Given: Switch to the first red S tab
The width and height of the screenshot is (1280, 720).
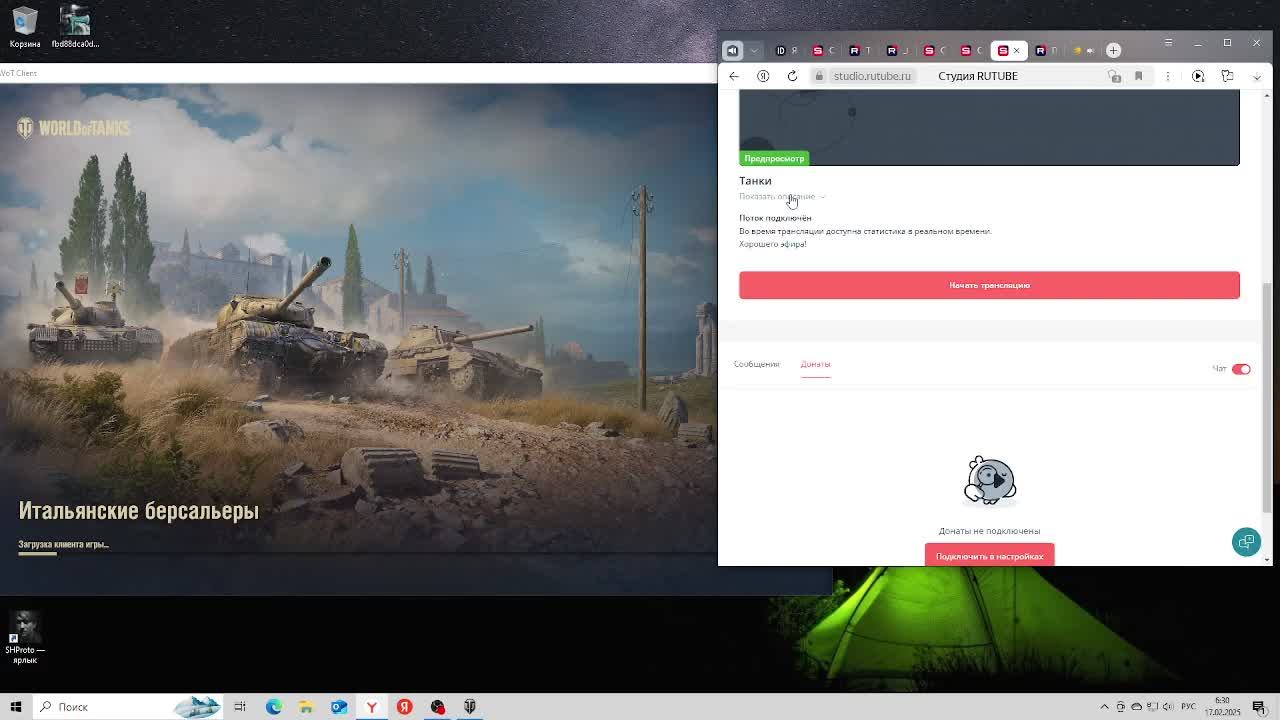Looking at the screenshot, I should click(x=823, y=50).
